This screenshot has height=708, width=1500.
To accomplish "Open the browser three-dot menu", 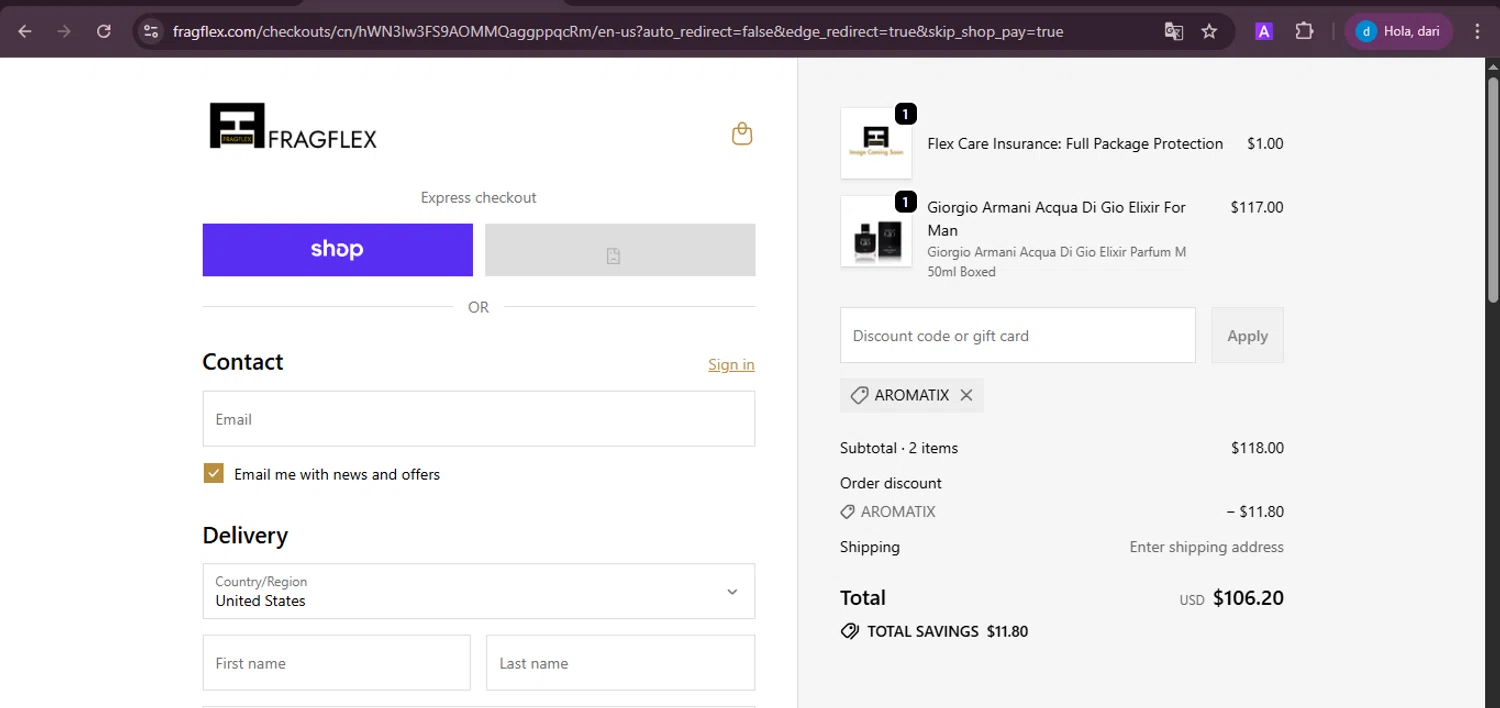I will point(1477,31).
